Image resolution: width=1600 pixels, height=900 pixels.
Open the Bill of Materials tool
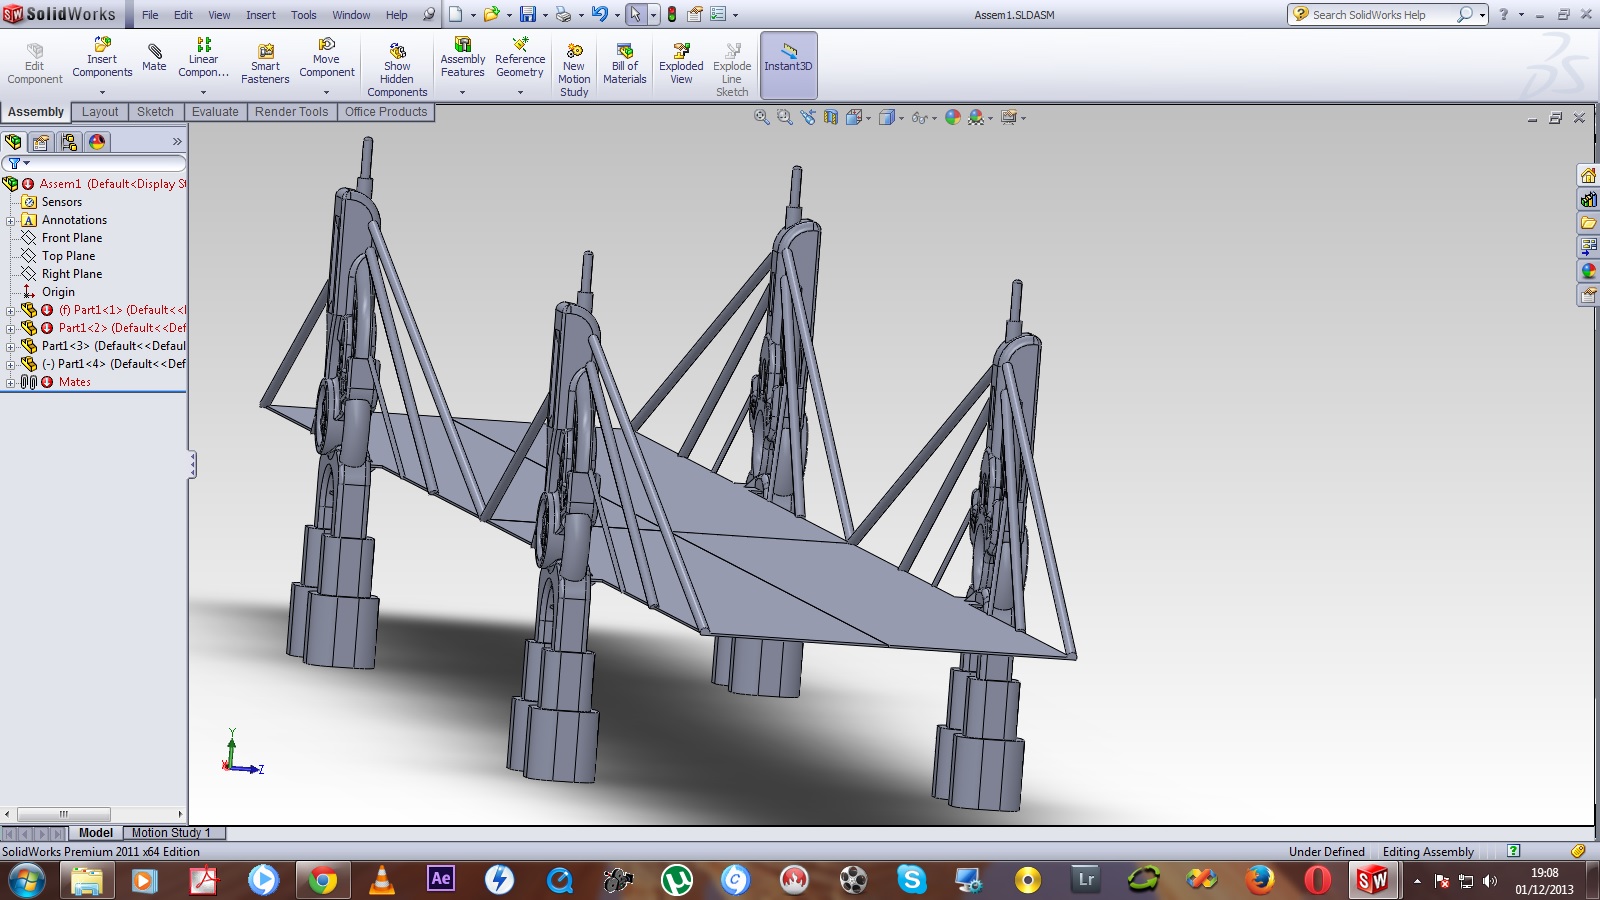click(625, 65)
